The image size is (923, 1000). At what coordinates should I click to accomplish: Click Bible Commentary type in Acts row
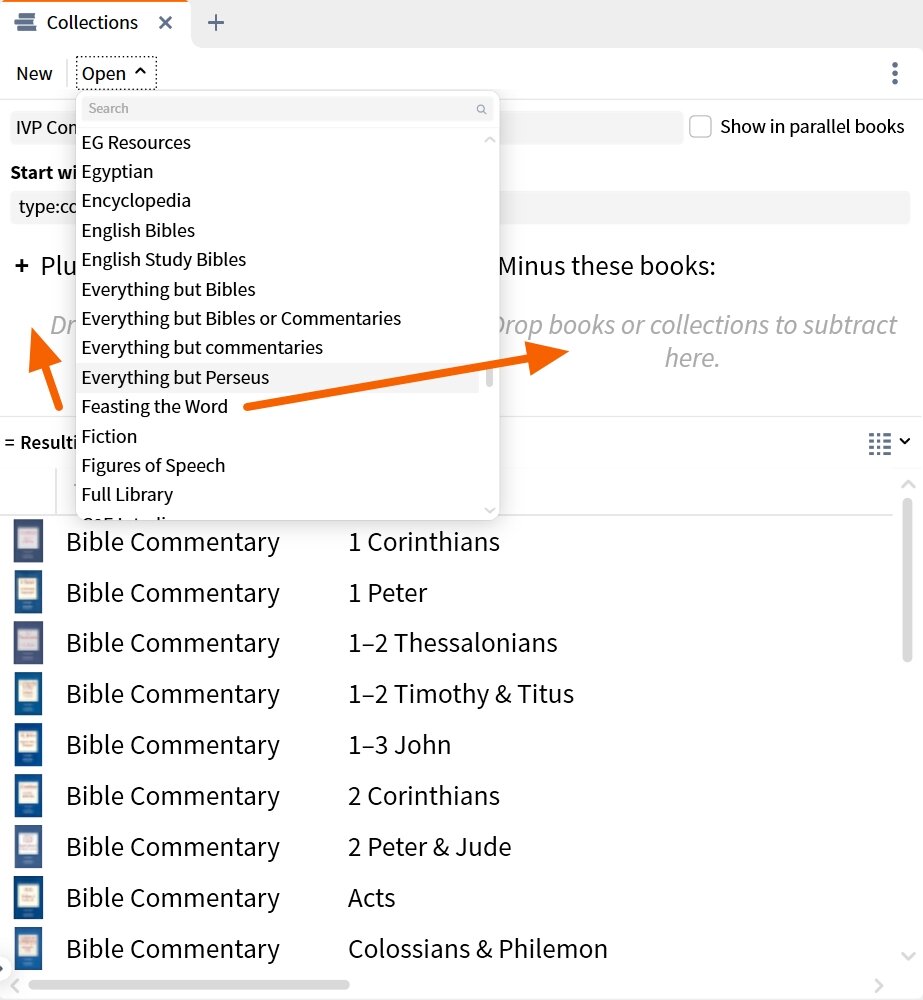173,899
